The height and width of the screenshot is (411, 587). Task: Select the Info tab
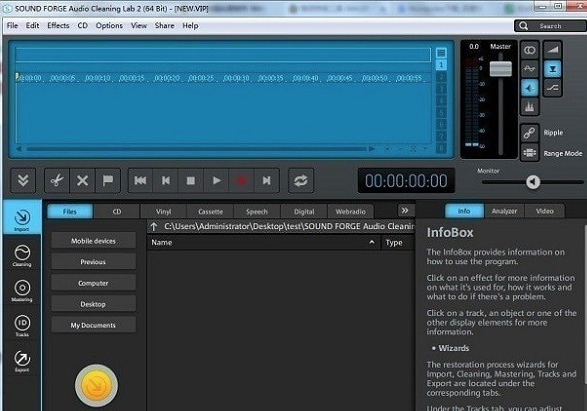point(464,211)
